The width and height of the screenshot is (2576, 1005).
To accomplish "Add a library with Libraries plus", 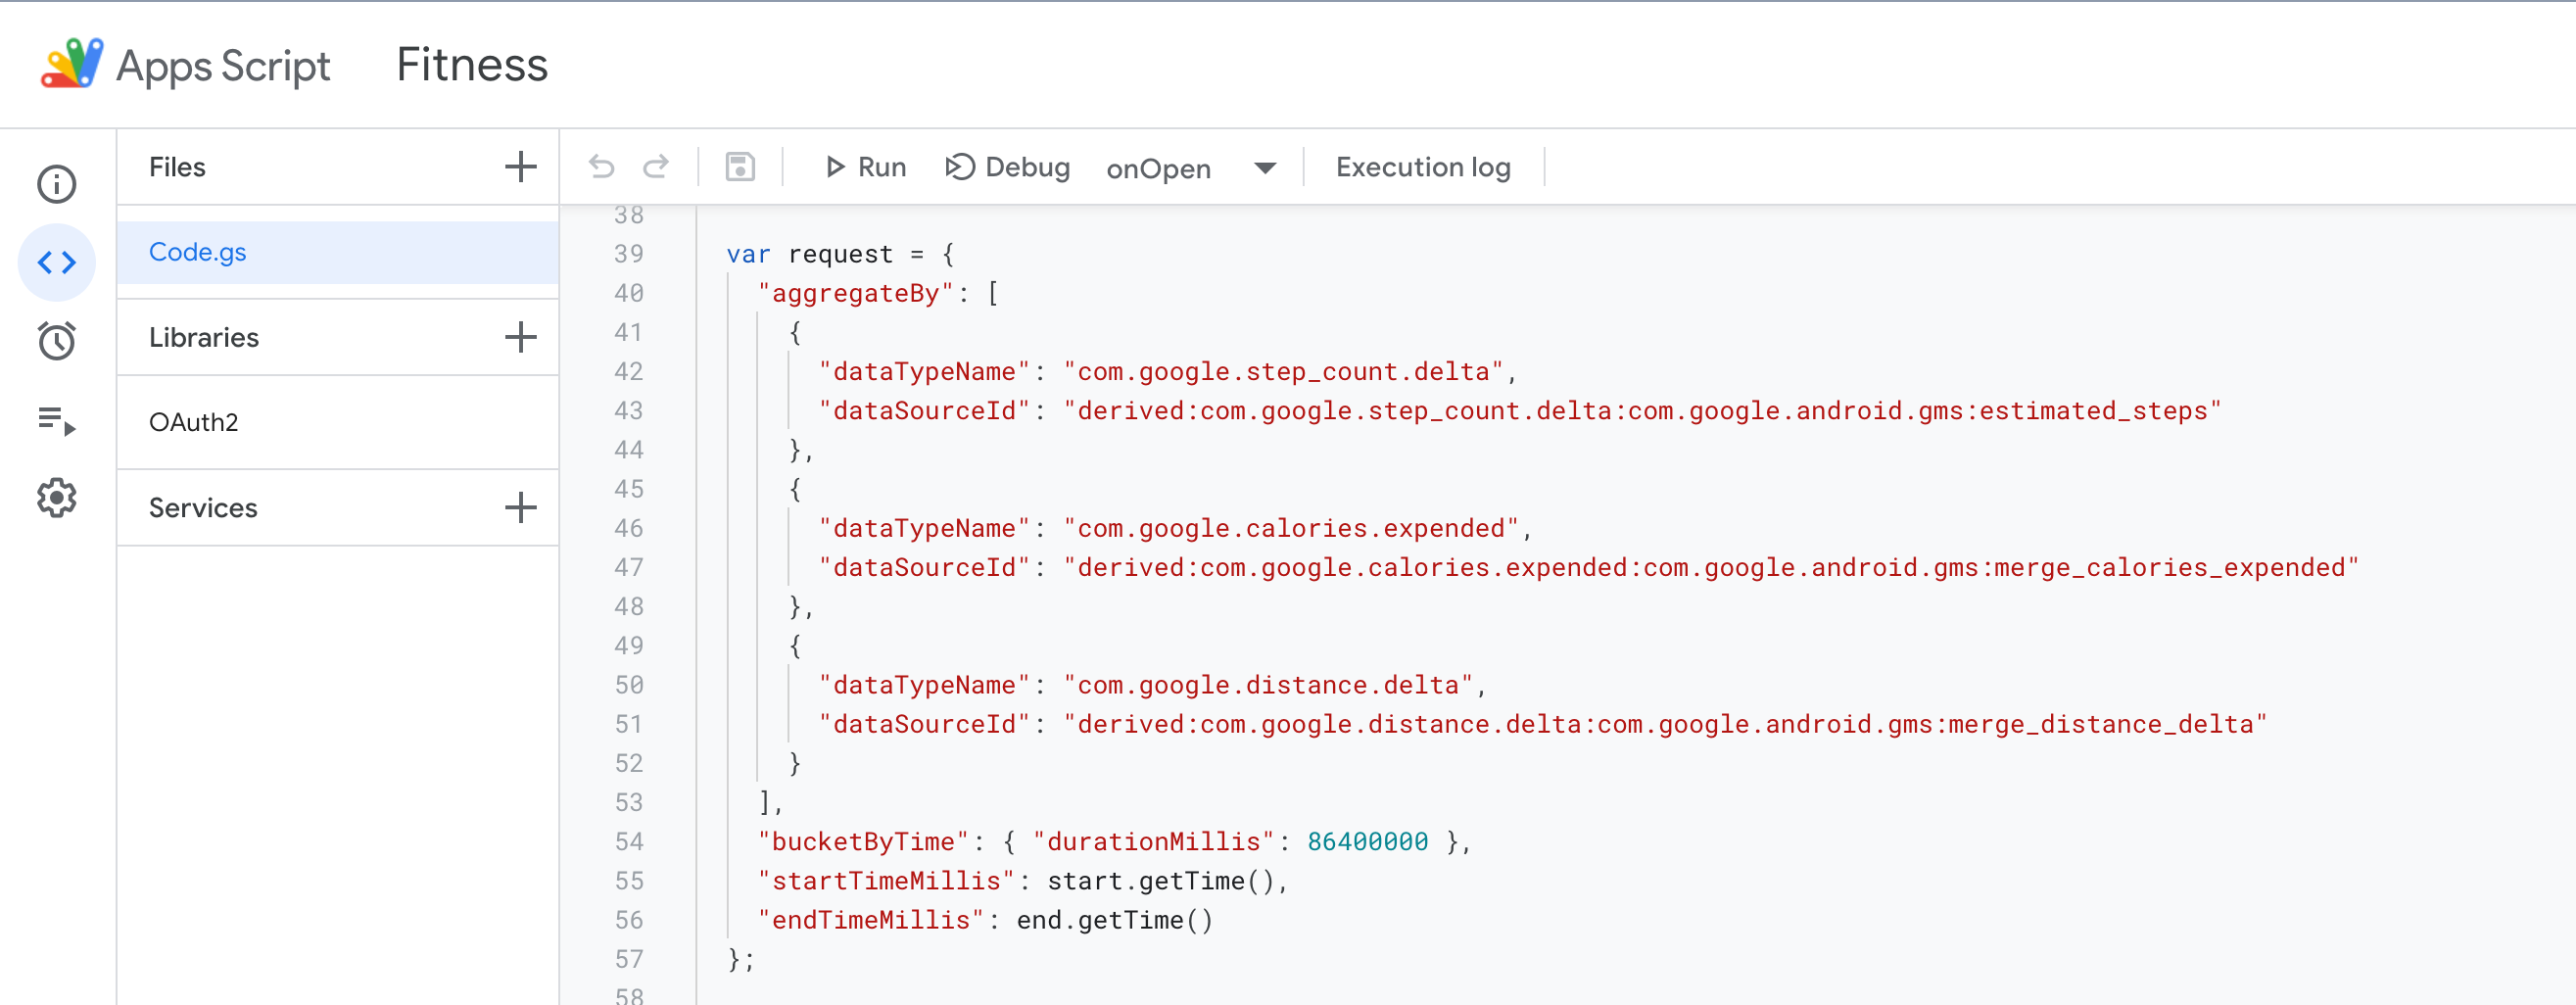I will [520, 337].
